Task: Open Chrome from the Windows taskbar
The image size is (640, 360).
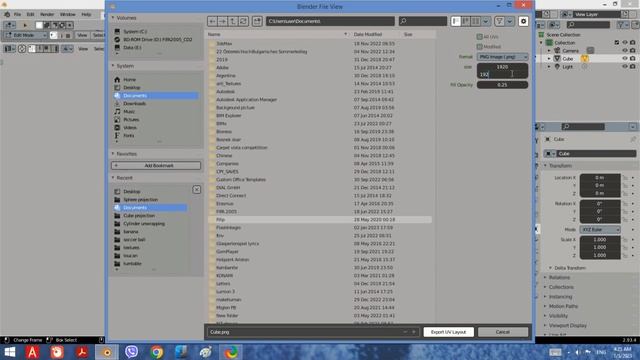Action: tap(156, 352)
